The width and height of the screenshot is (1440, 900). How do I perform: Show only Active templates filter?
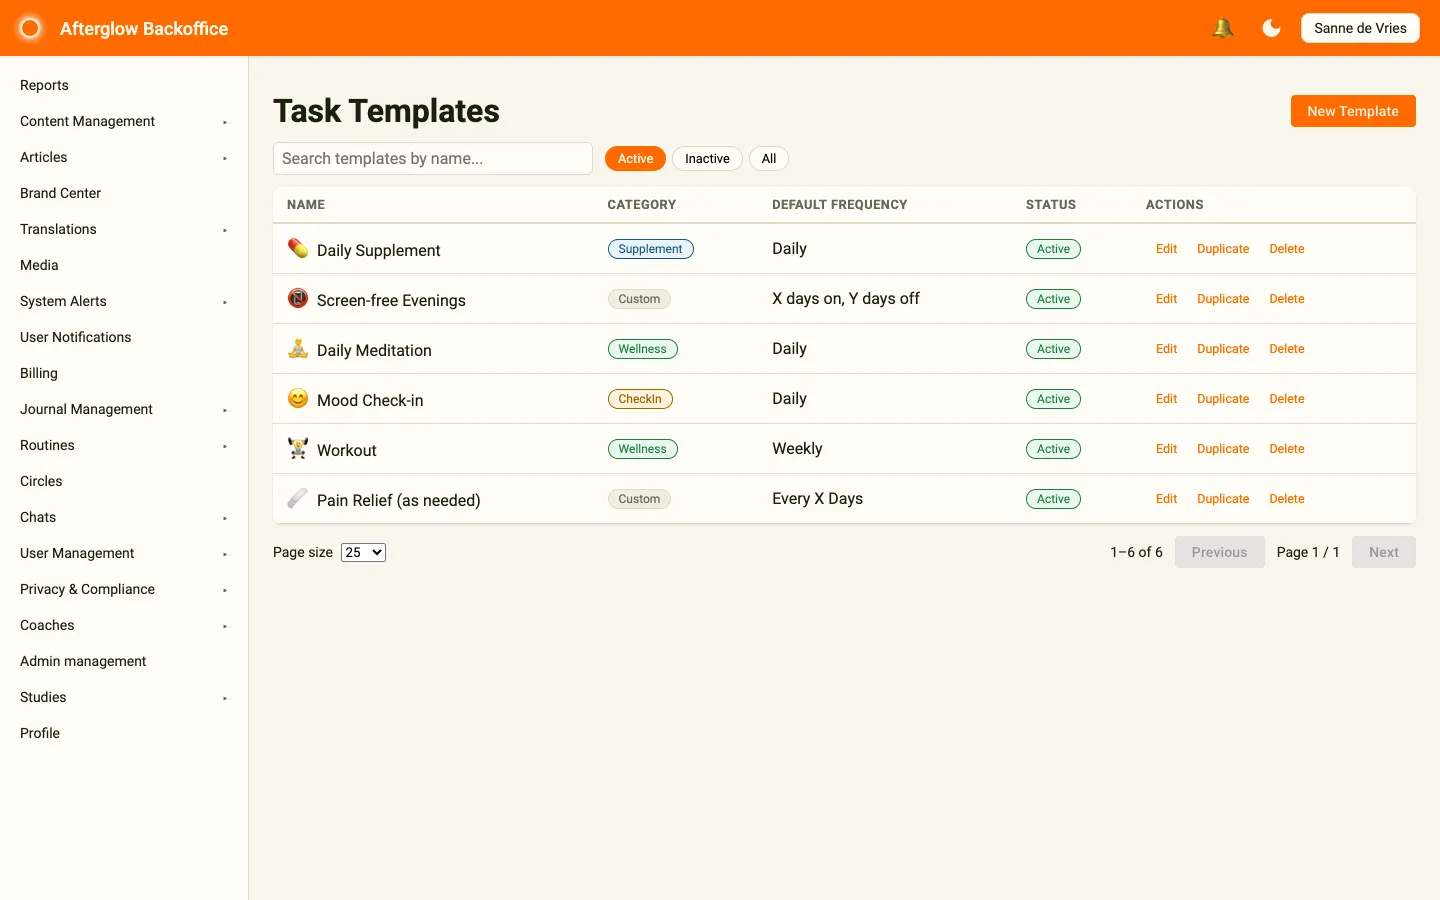(635, 159)
